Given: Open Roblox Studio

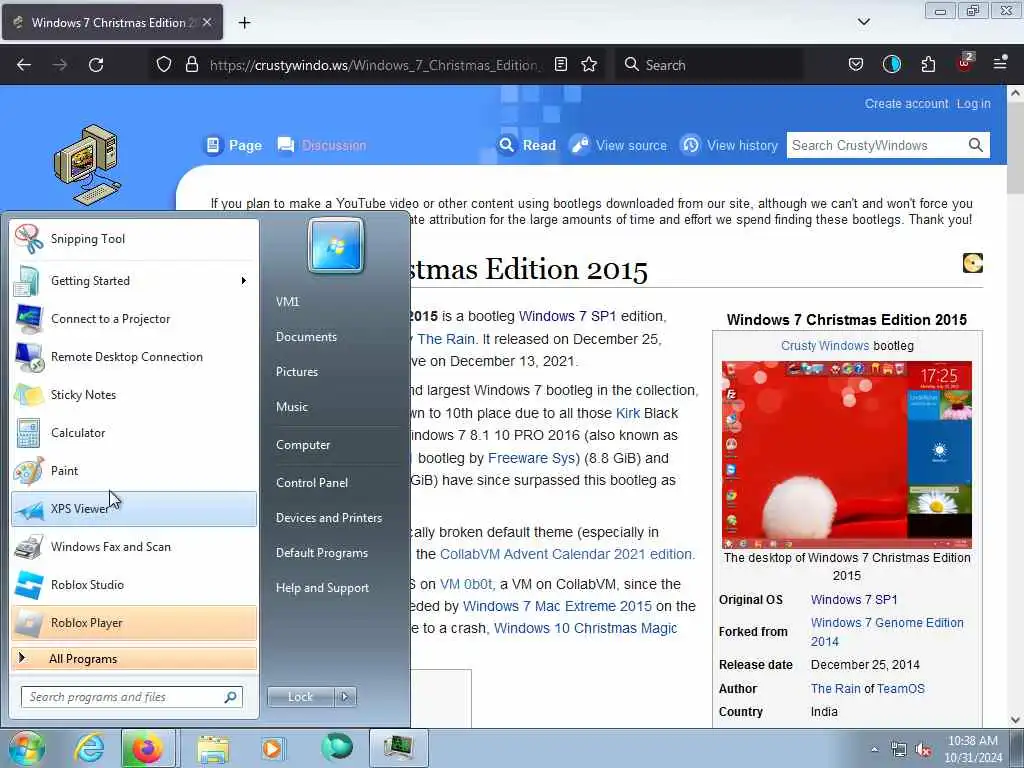Looking at the screenshot, I should click(134, 584).
